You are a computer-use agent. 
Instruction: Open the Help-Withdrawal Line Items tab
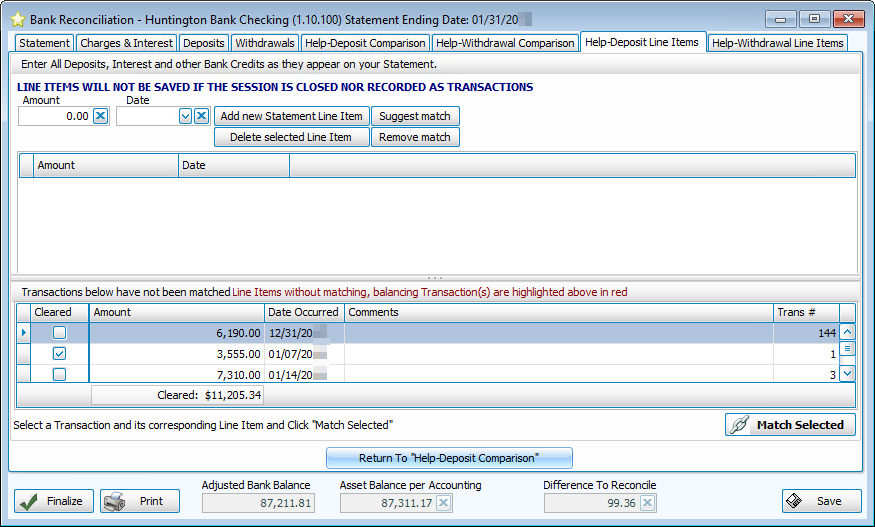click(777, 43)
